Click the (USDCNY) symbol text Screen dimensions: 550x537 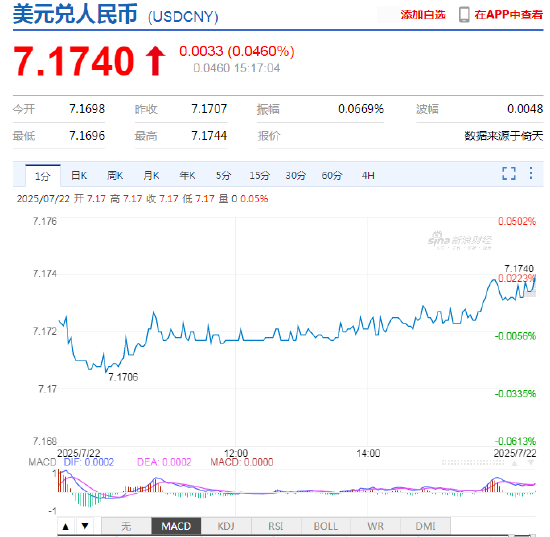point(183,17)
